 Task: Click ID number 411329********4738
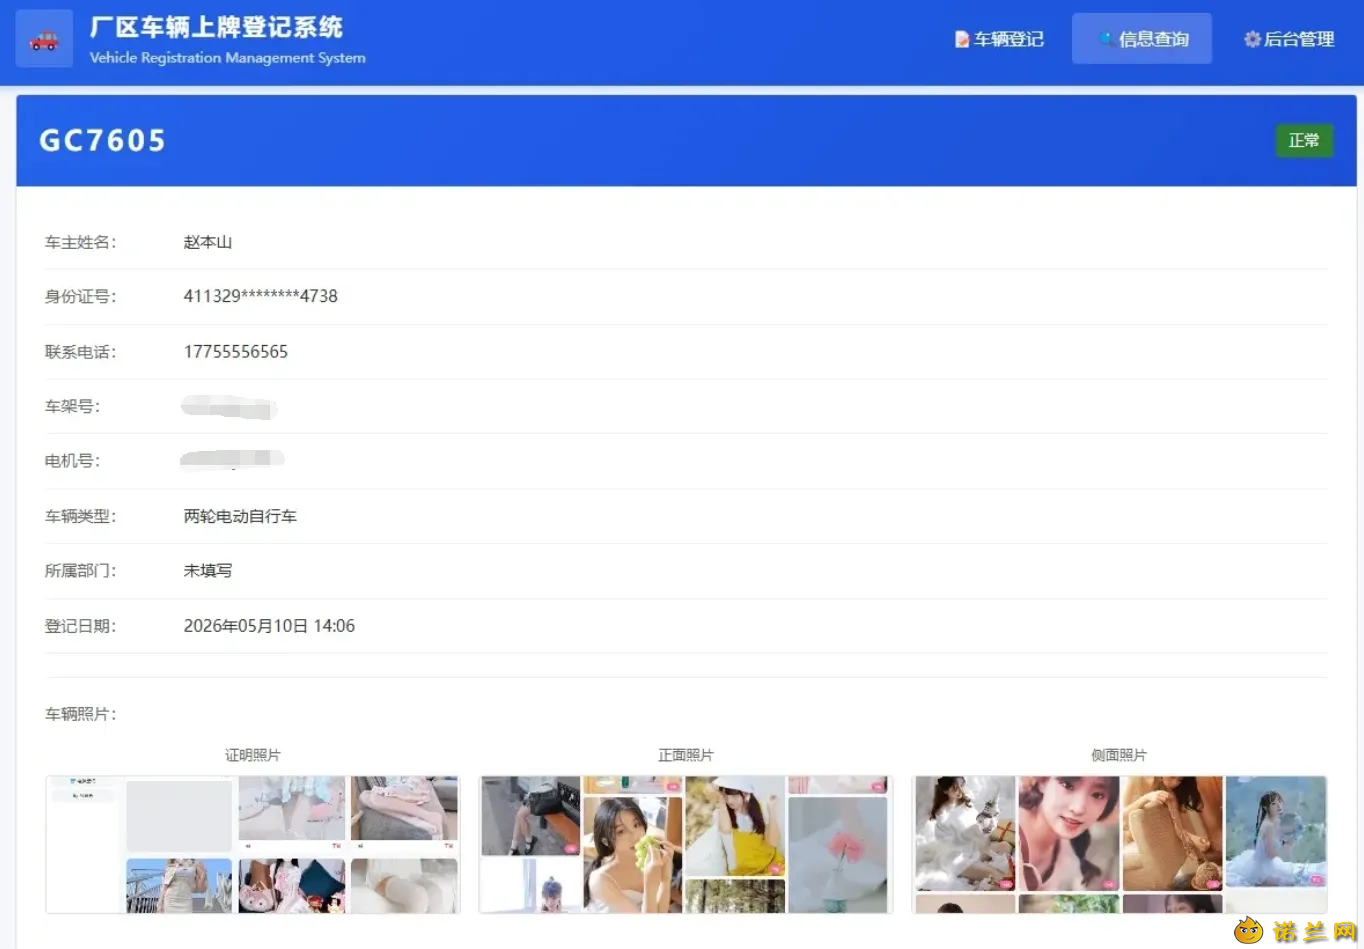pyautogui.click(x=261, y=296)
